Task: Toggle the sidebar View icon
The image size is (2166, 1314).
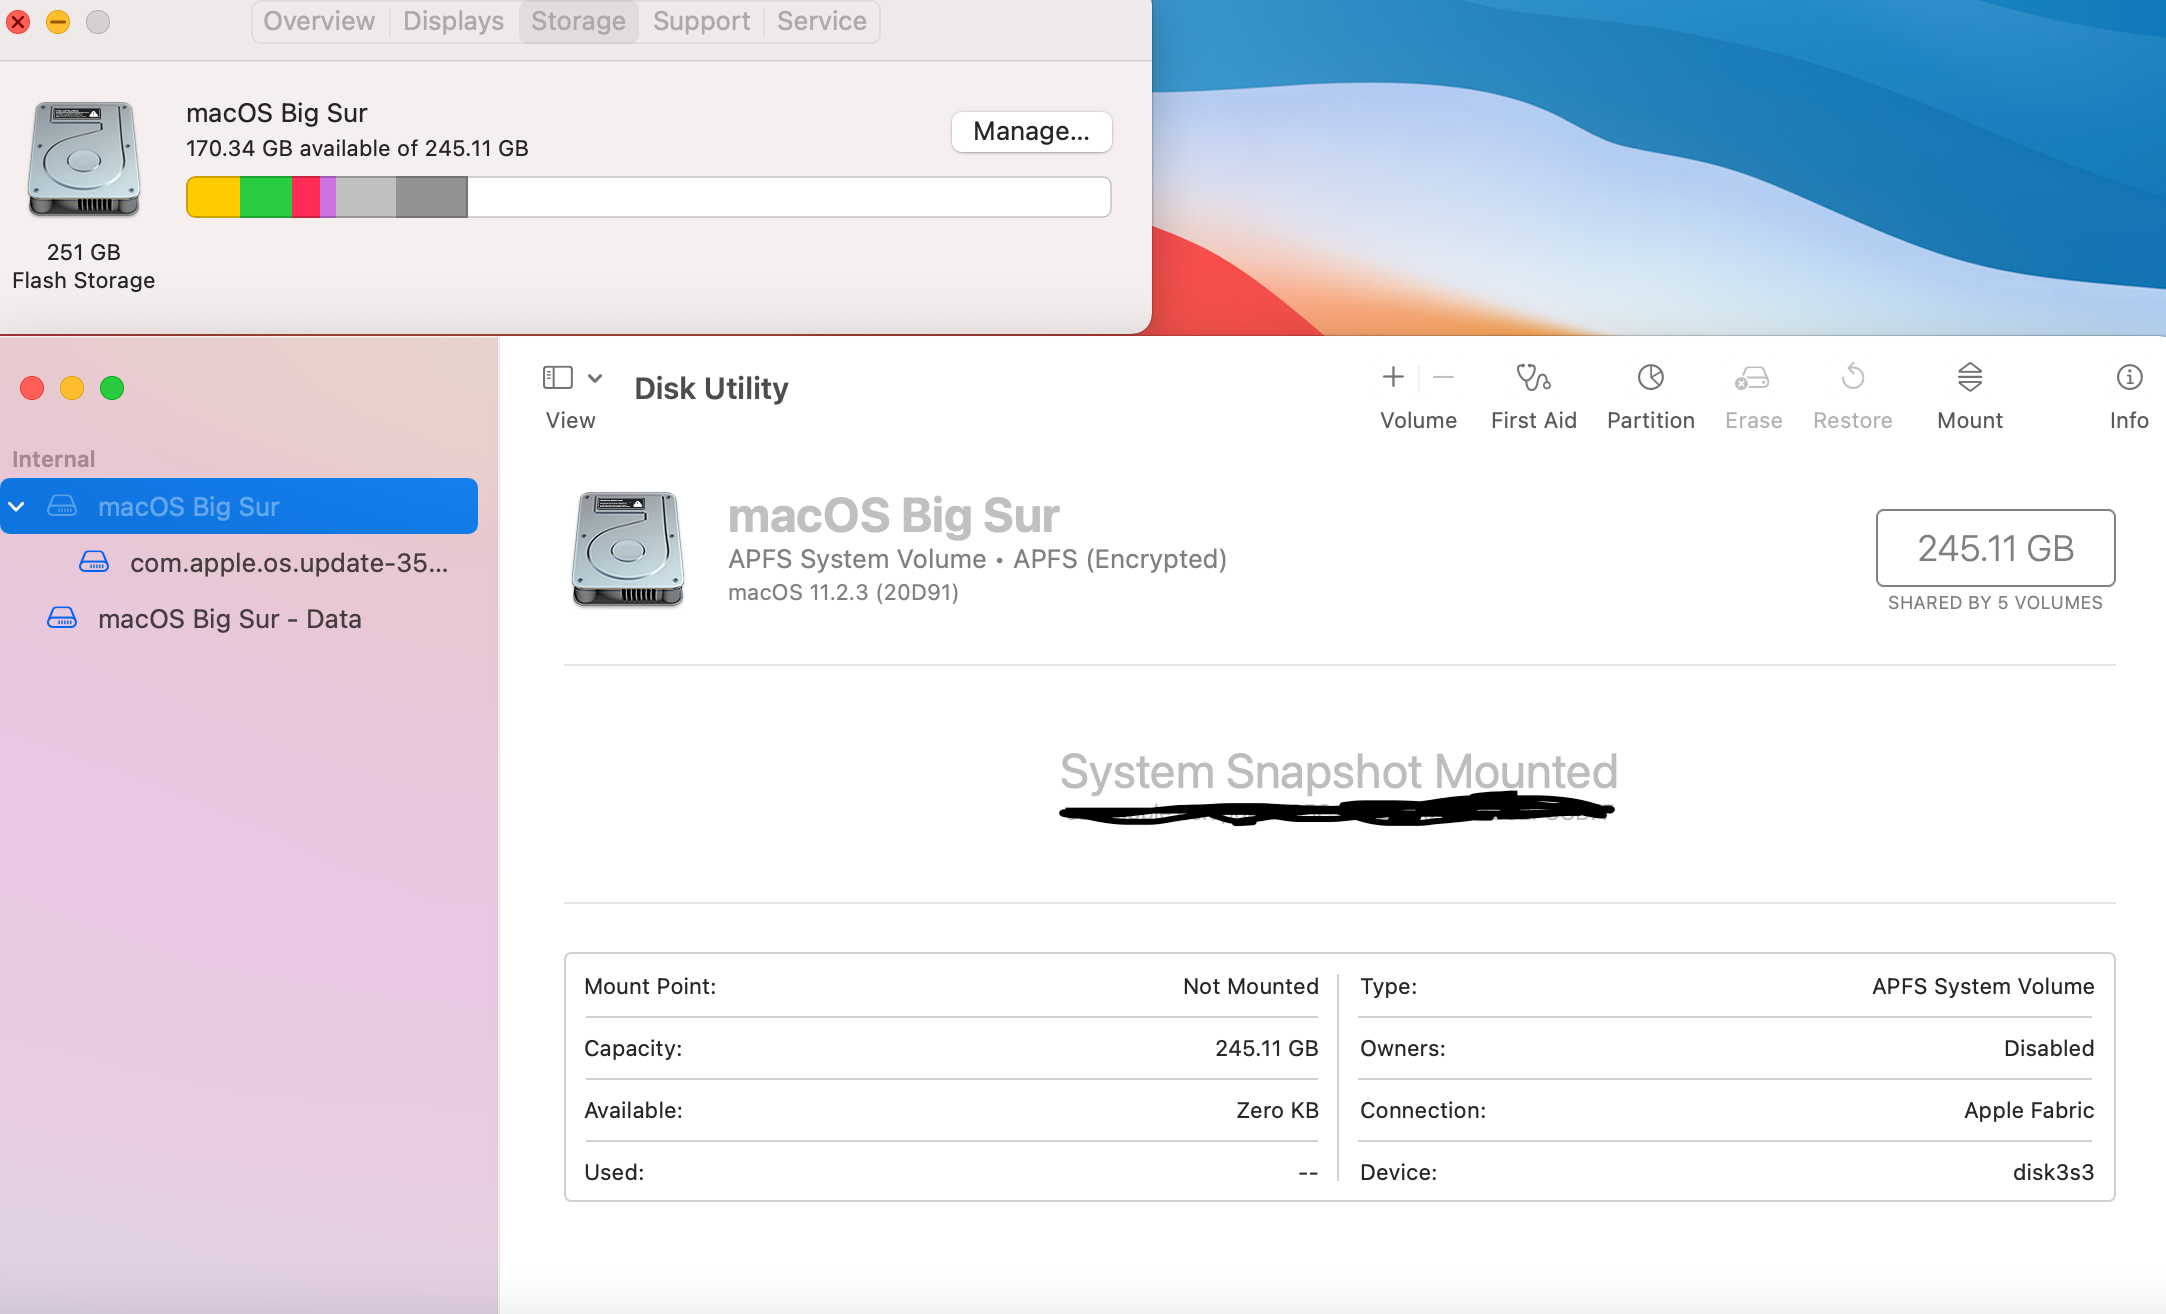Action: click(x=557, y=377)
